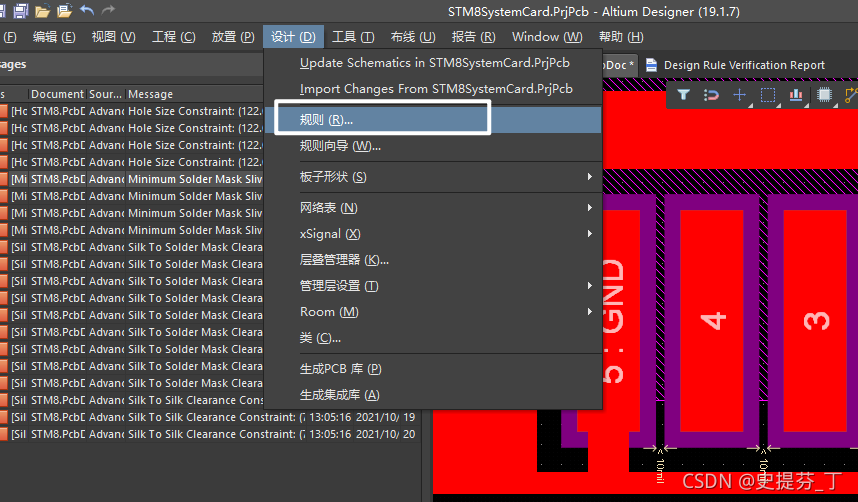This screenshot has width=858, height=502.
Task: Click the dashed Select Rectangle icon
Action: coord(768,95)
